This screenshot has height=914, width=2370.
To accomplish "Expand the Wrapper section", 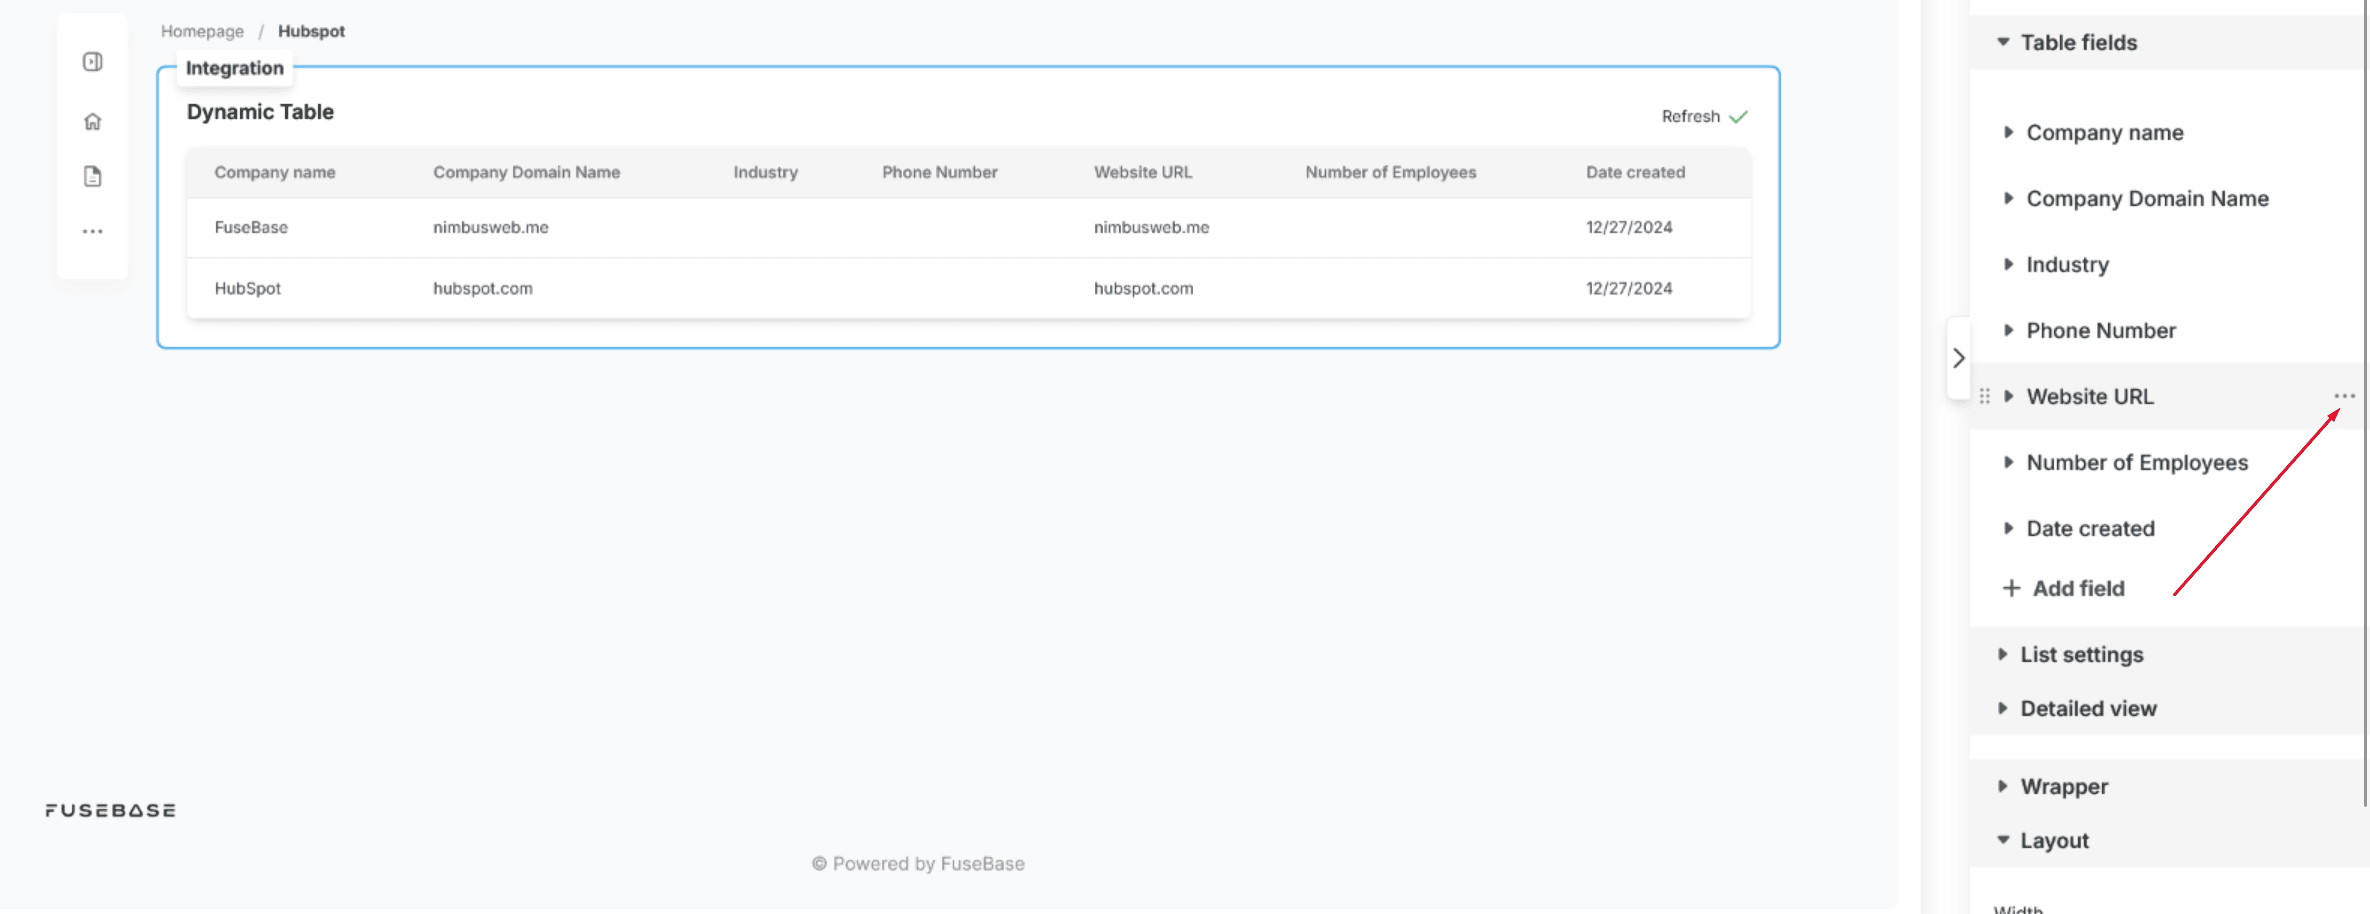I will click(2002, 786).
